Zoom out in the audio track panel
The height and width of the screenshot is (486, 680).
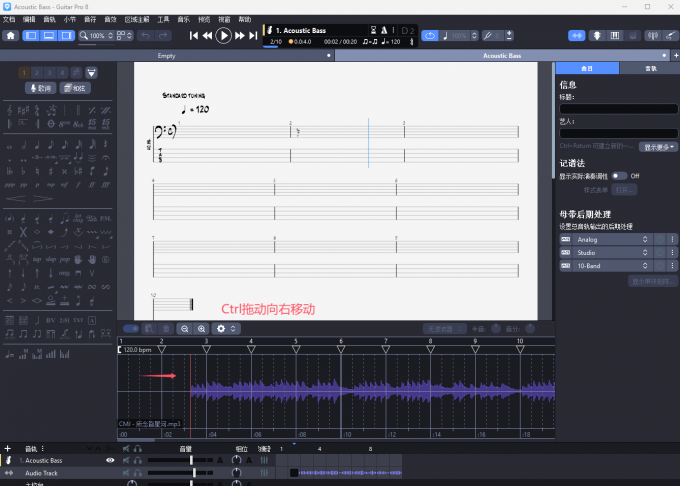185,328
